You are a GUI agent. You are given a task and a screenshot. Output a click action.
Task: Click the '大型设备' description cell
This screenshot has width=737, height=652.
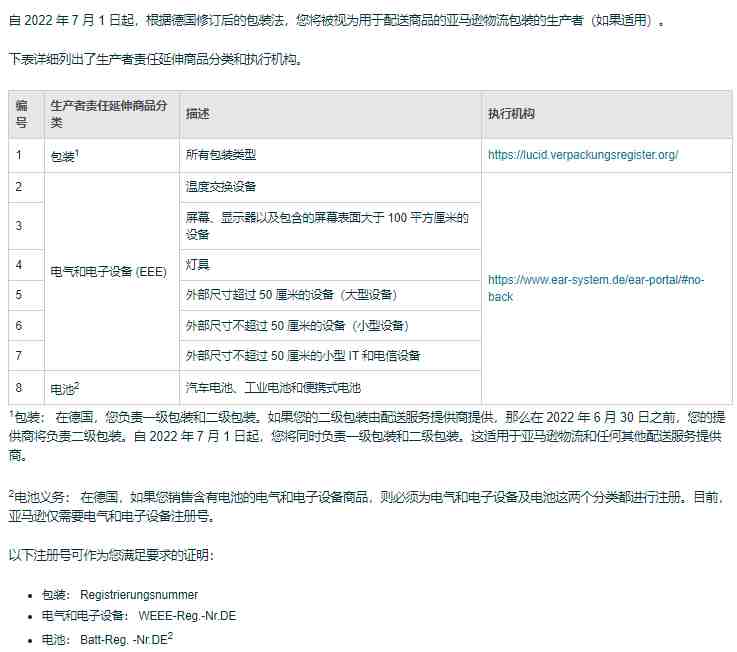(330, 295)
